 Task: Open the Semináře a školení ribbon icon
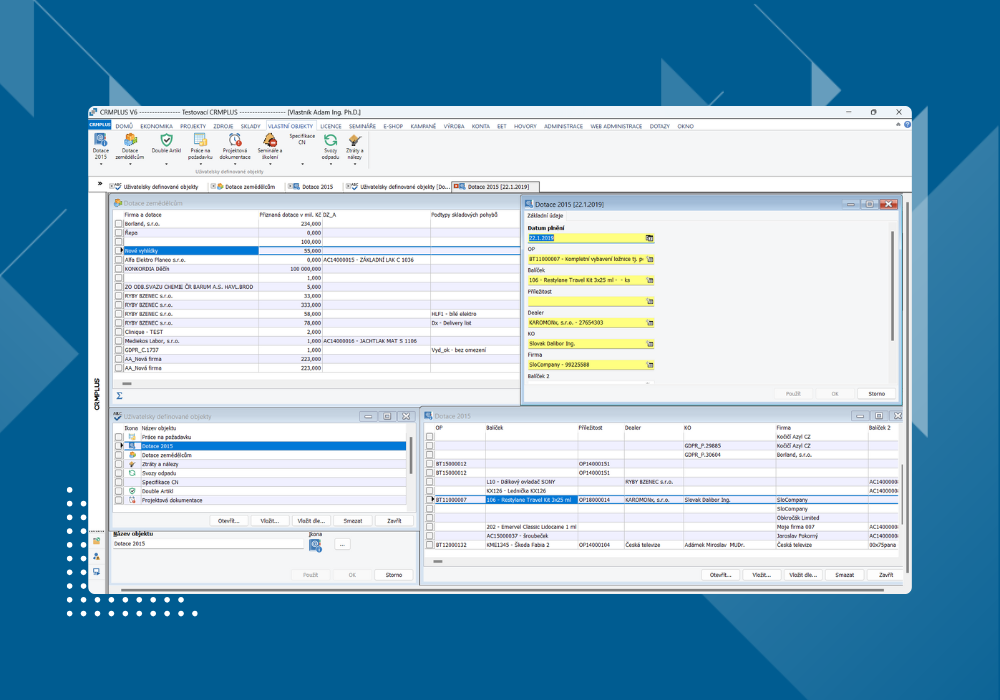click(270, 140)
